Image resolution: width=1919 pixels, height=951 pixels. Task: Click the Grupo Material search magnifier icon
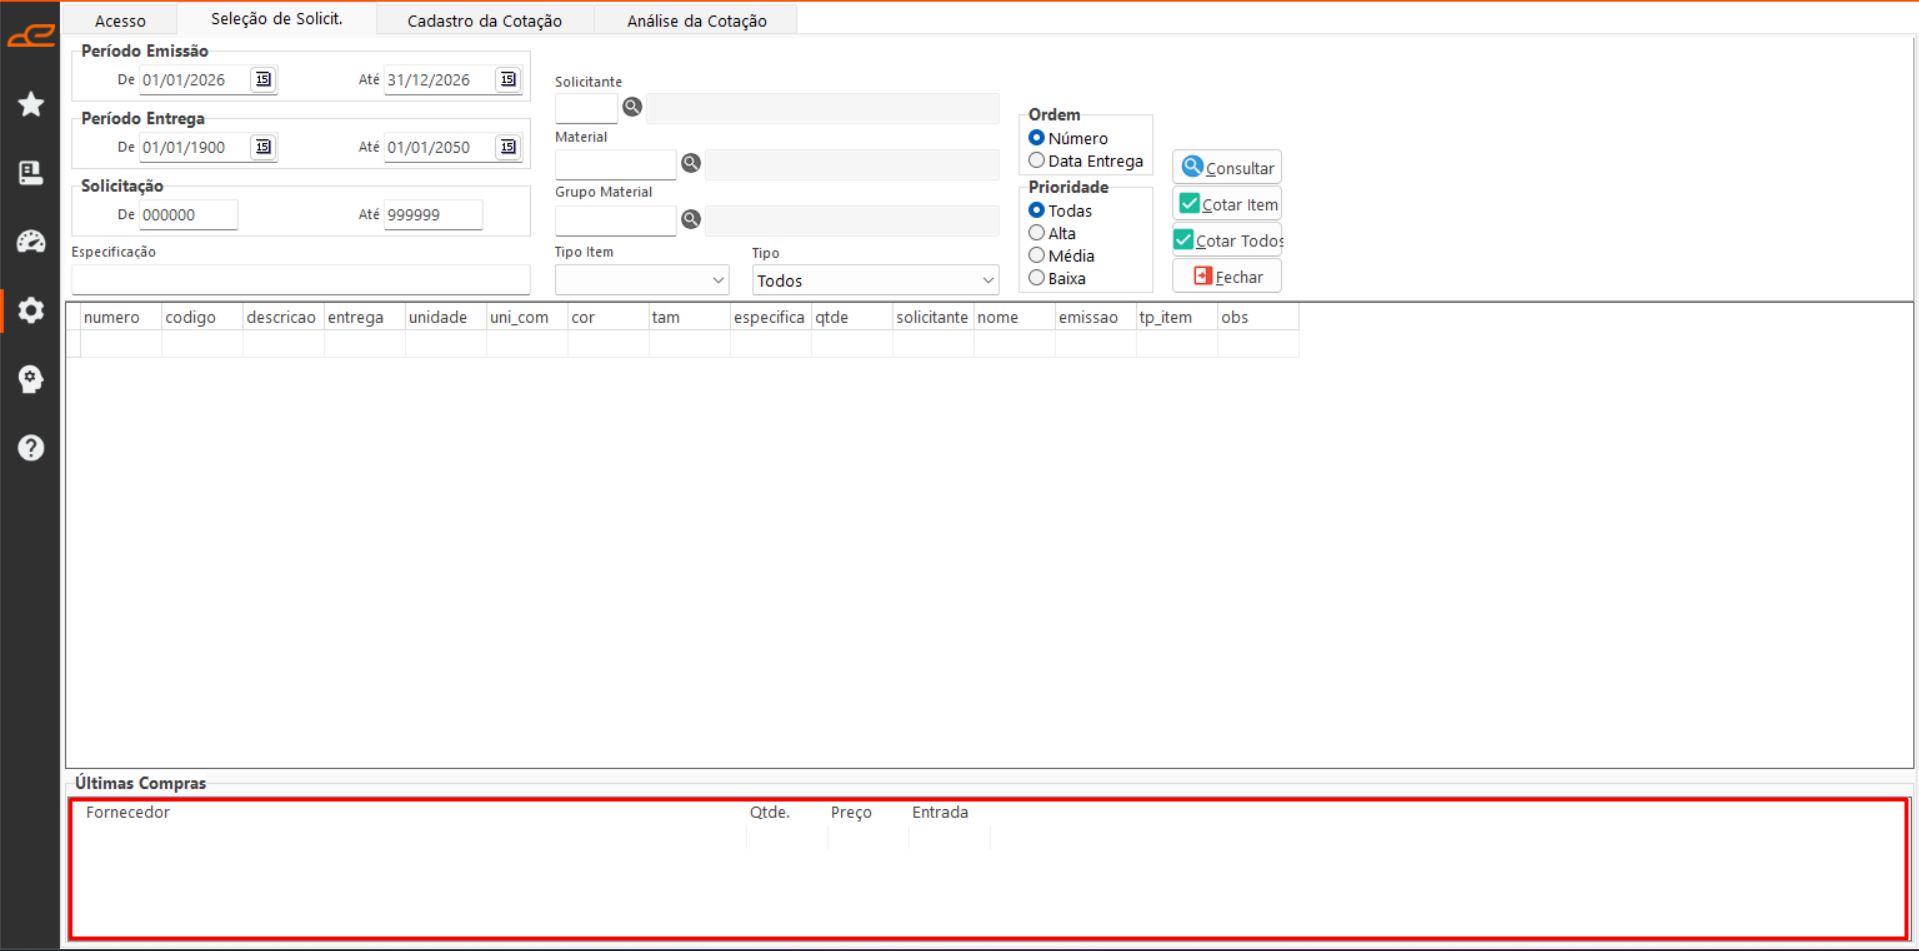[x=690, y=219]
